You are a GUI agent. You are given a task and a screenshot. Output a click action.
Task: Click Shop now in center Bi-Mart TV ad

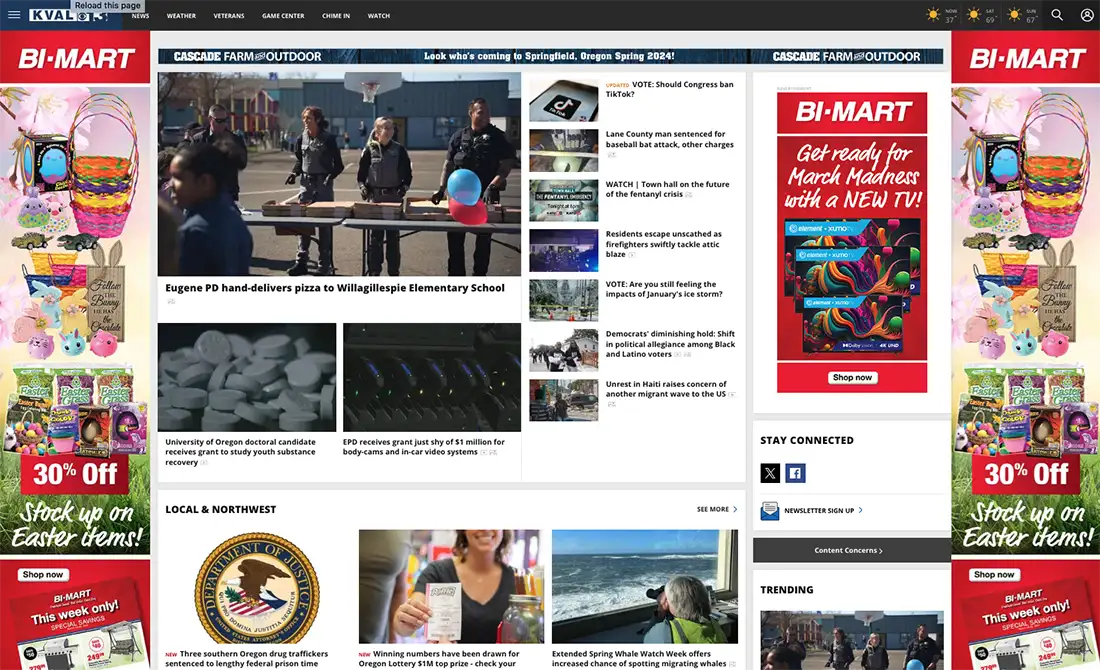852,377
